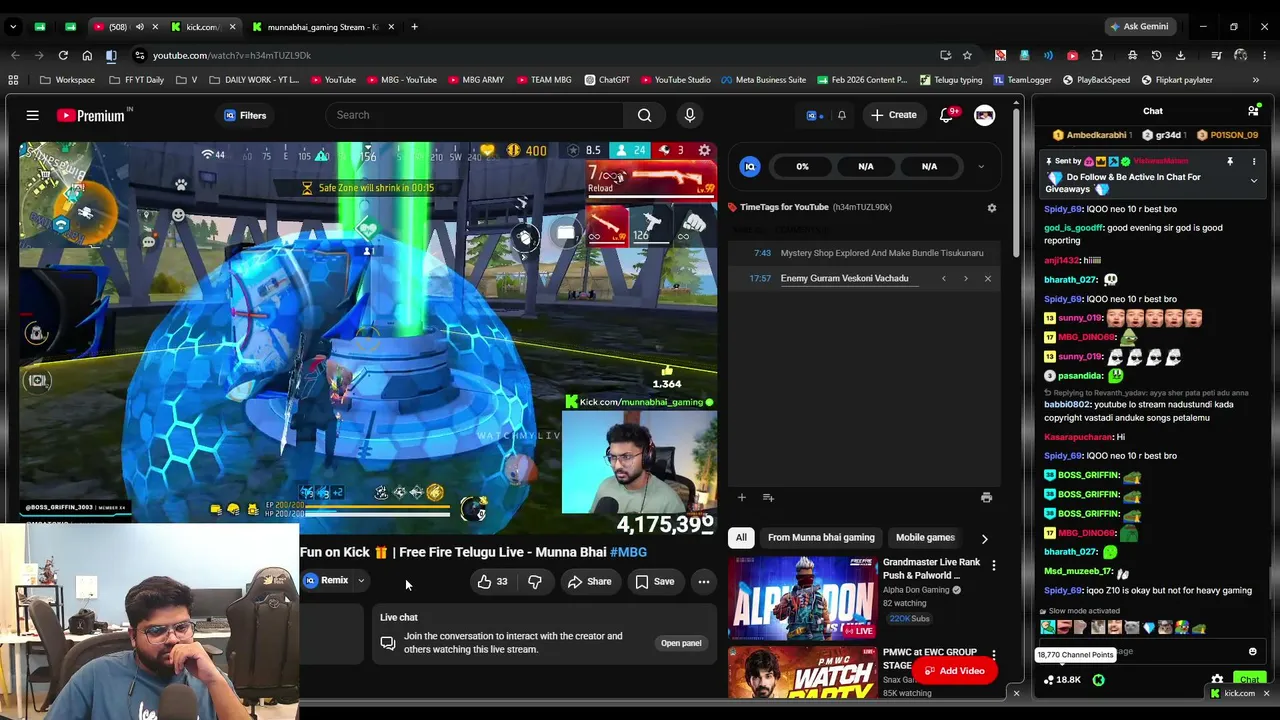The image size is (1280, 720).
Task: Jump to the 7:43 time tag
Action: click(x=762, y=253)
